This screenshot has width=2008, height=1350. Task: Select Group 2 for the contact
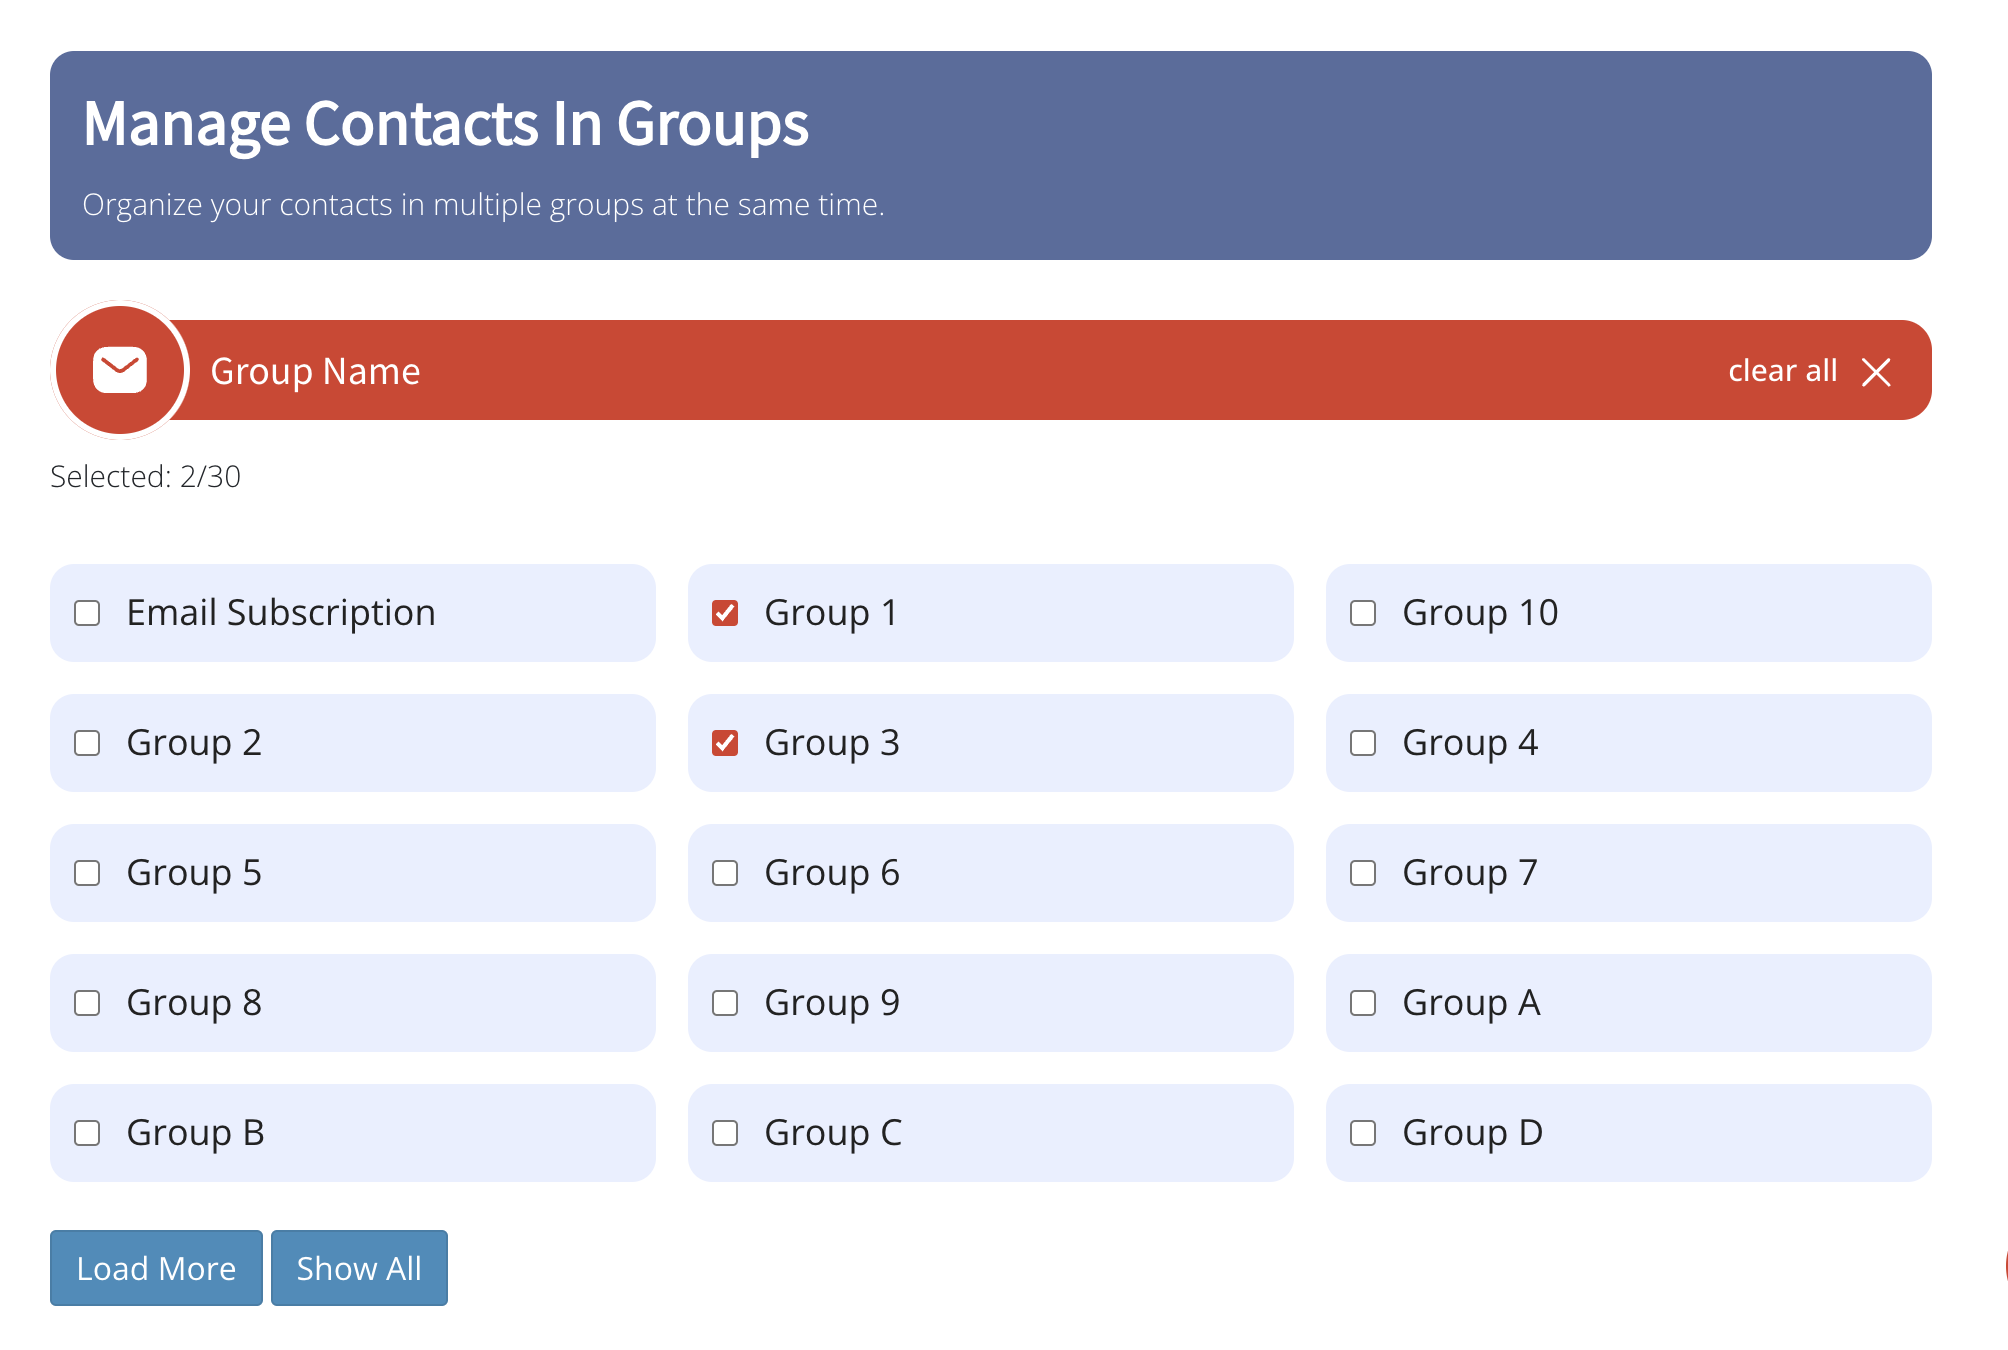point(87,742)
